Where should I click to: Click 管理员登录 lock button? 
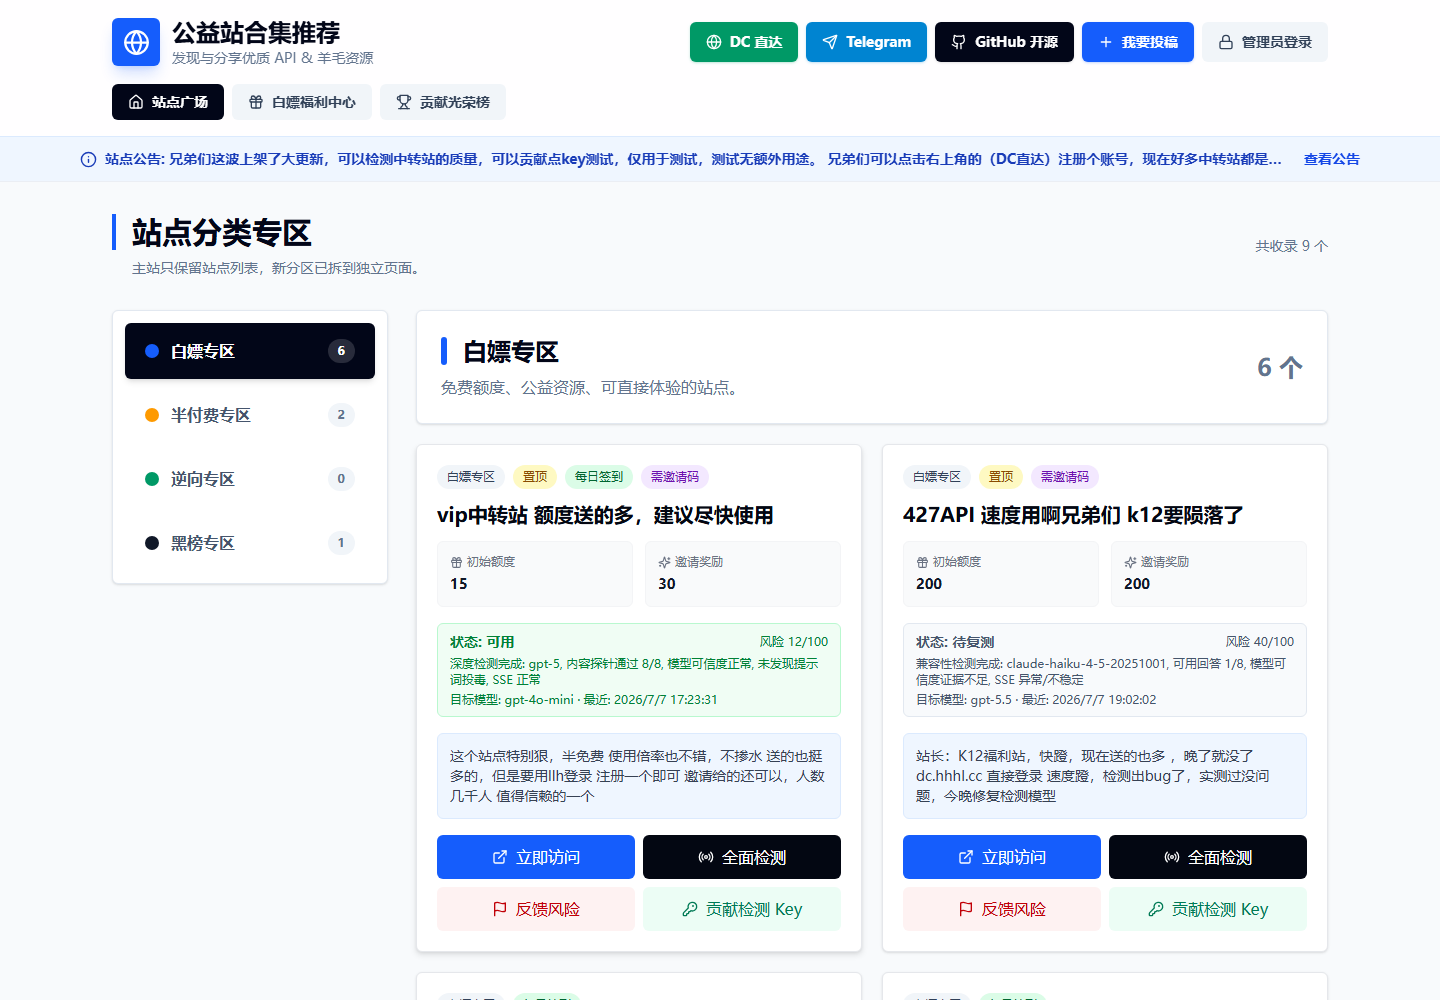coord(1265,42)
